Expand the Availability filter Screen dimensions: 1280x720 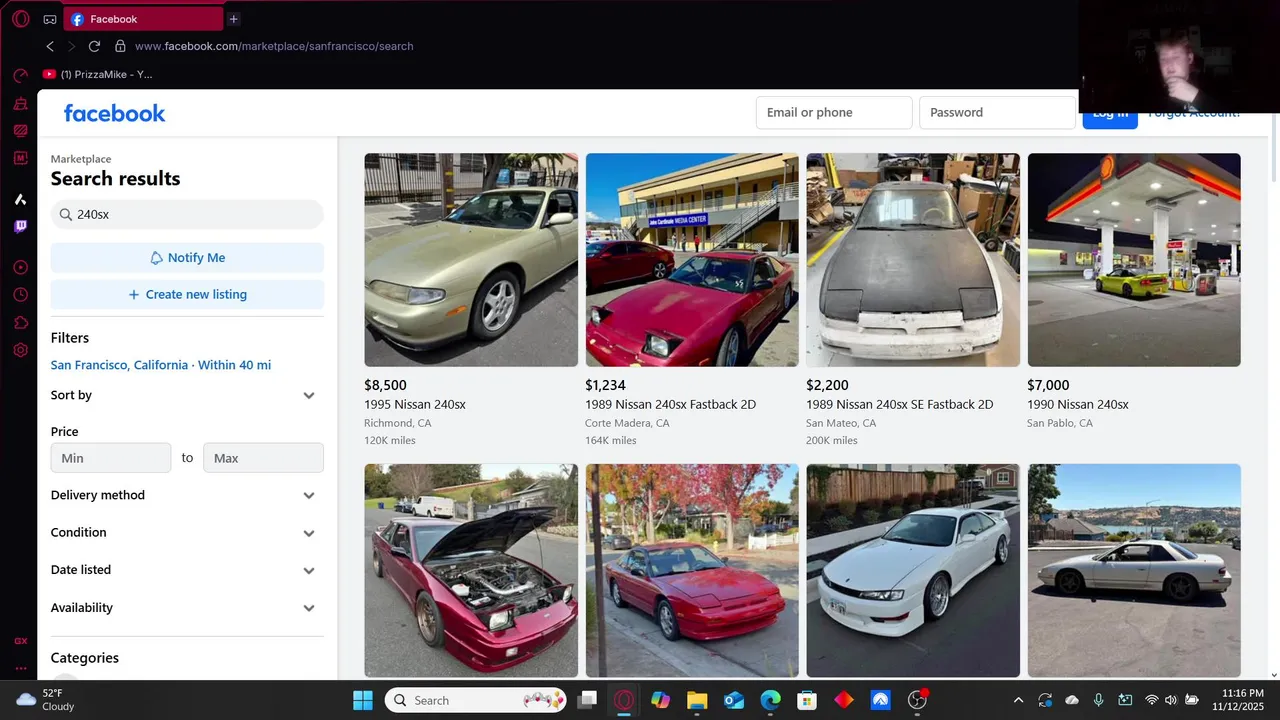pyautogui.click(x=187, y=608)
